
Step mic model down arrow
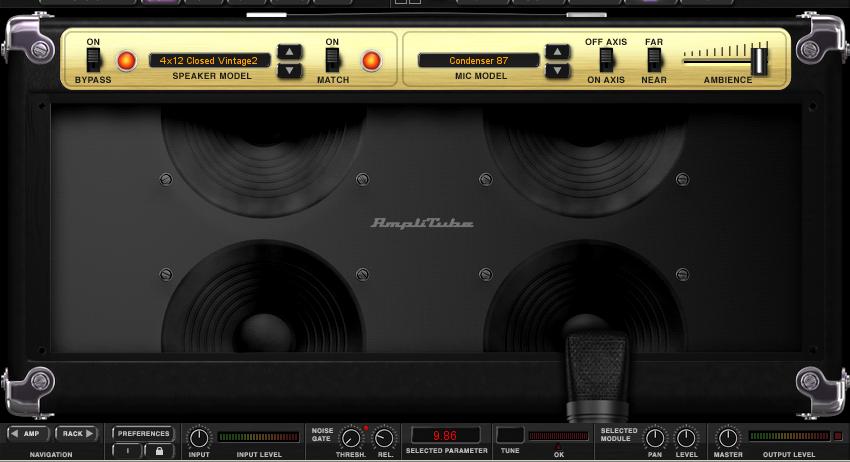pyautogui.click(x=557, y=70)
